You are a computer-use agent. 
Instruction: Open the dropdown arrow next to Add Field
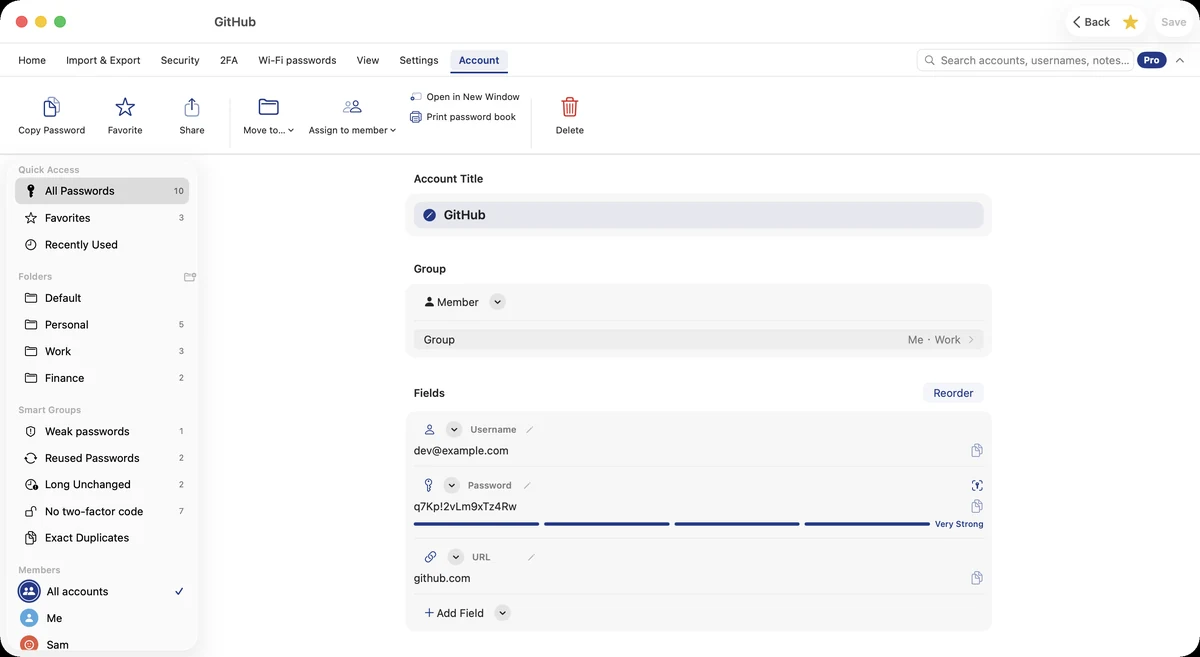click(502, 613)
